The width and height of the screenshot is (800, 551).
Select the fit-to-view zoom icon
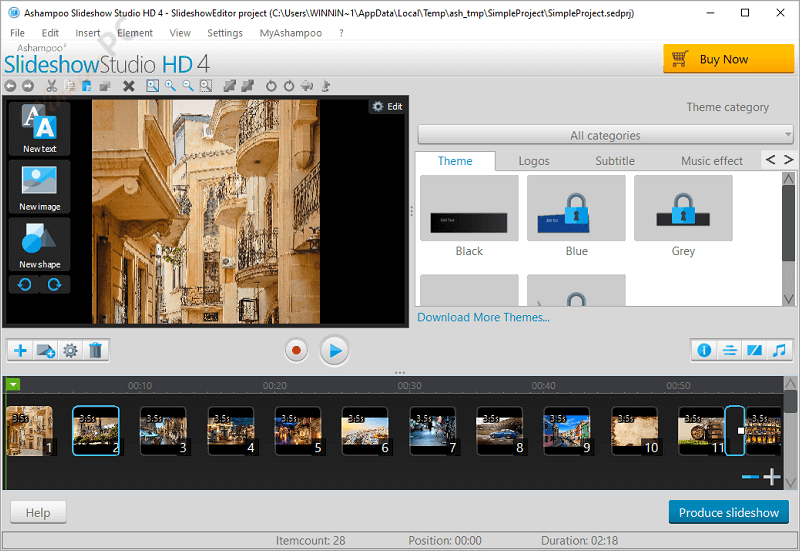pos(152,86)
